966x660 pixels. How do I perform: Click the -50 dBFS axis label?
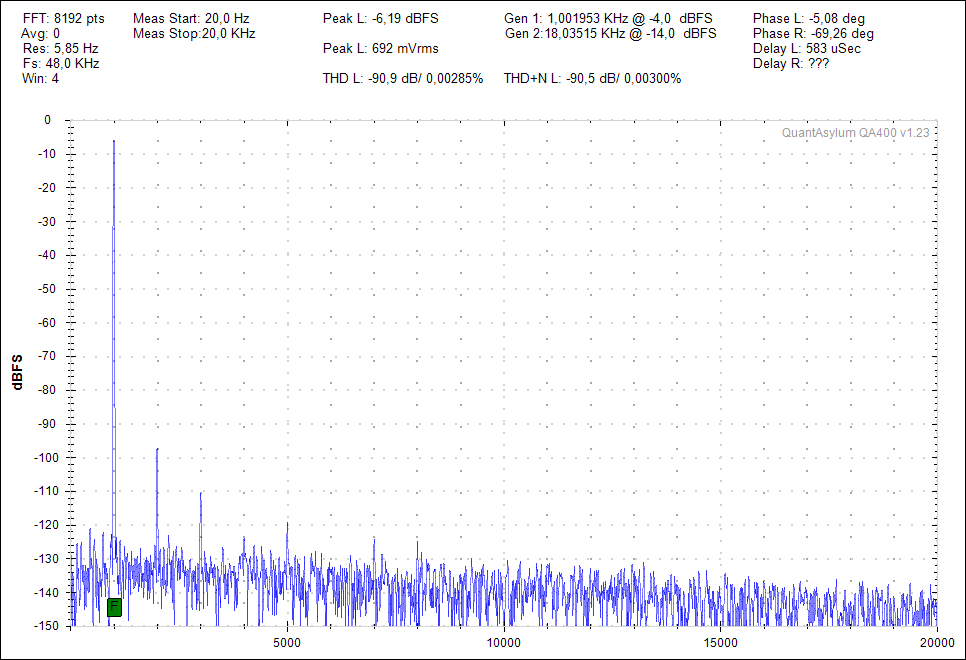click(47, 289)
